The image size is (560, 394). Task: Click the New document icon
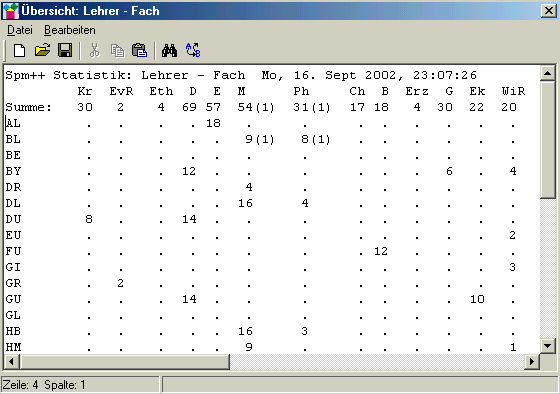tap(19, 50)
